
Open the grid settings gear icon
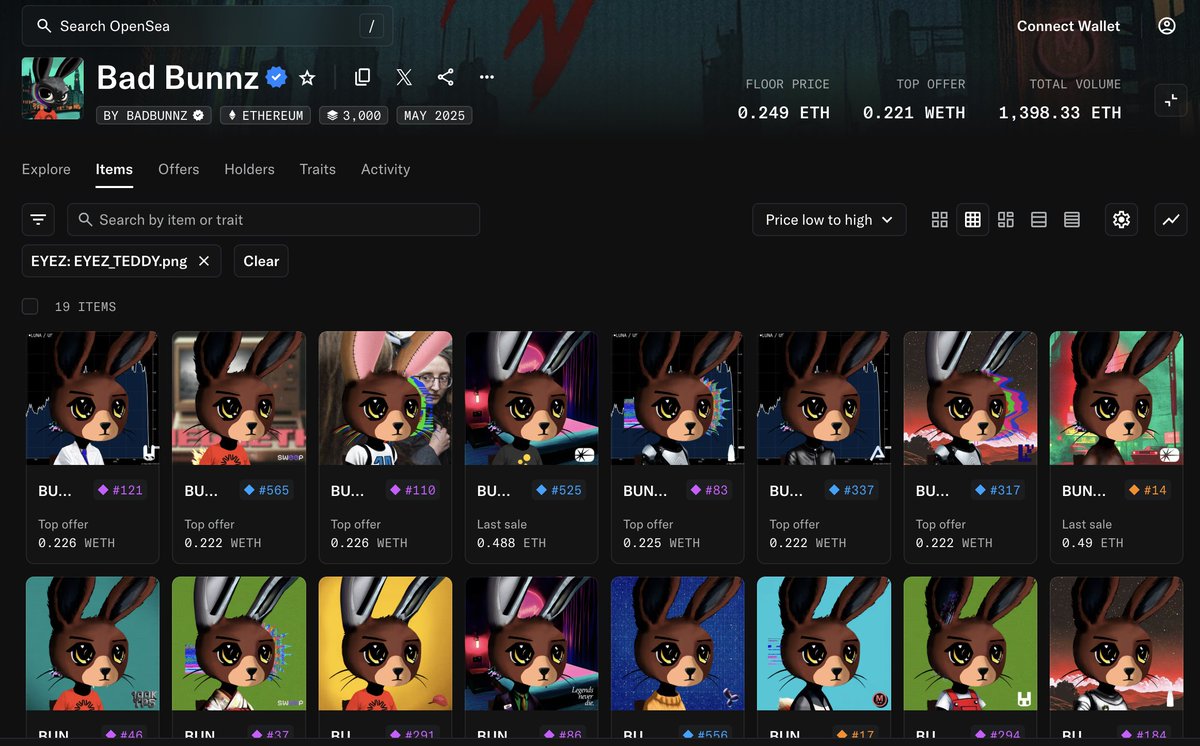tap(1121, 219)
